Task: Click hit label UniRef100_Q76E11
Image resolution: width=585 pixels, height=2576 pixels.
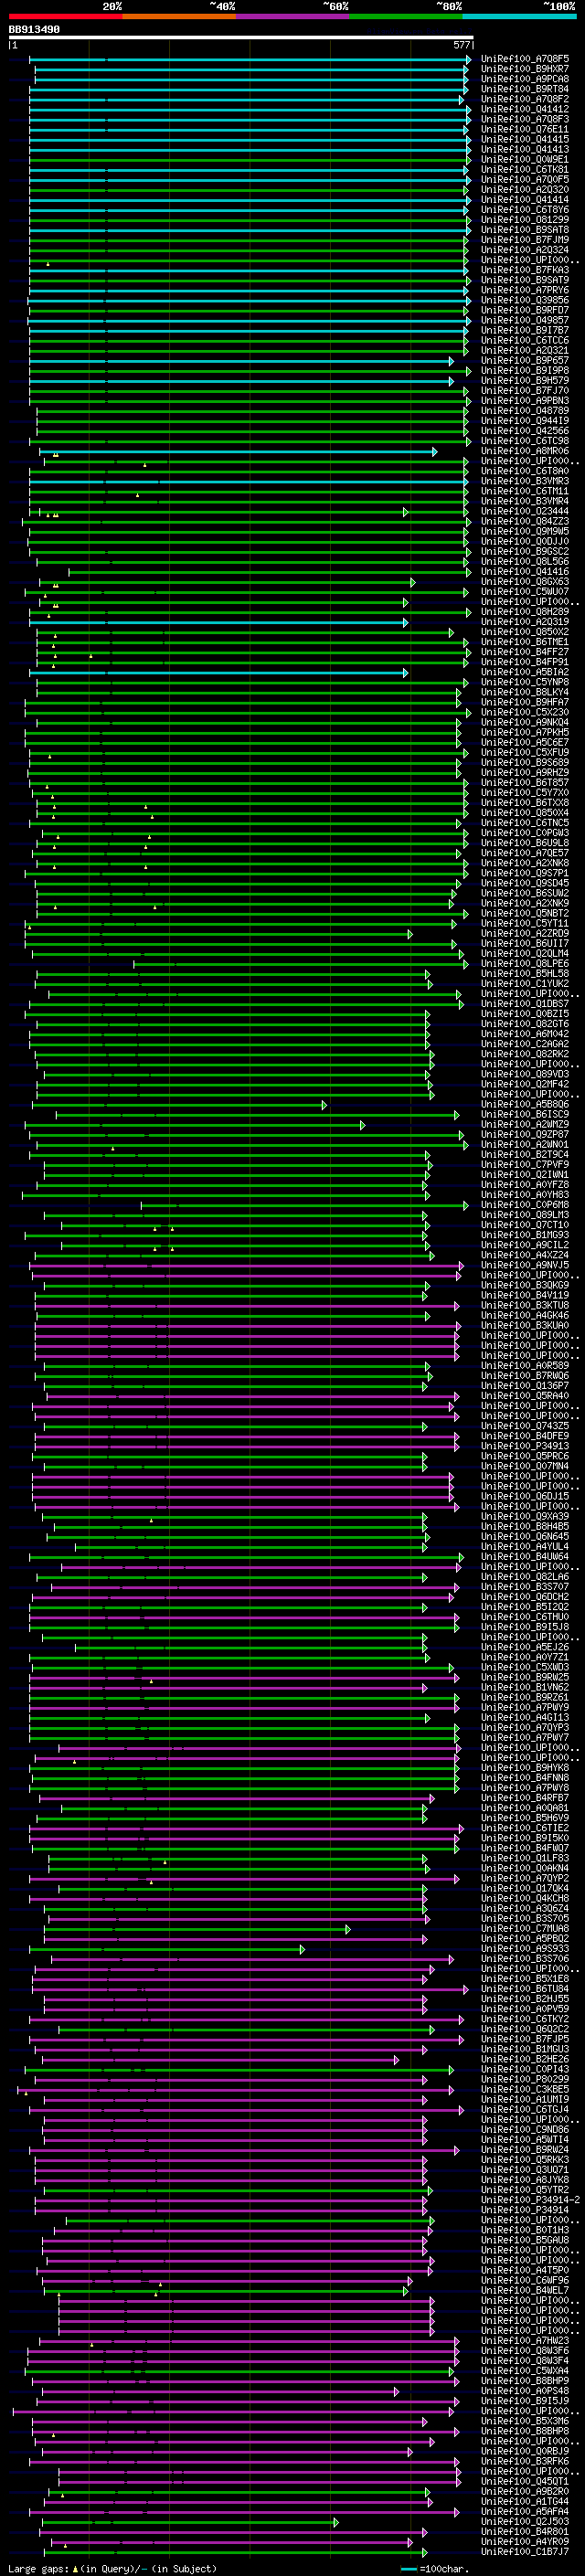Action: (525, 129)
